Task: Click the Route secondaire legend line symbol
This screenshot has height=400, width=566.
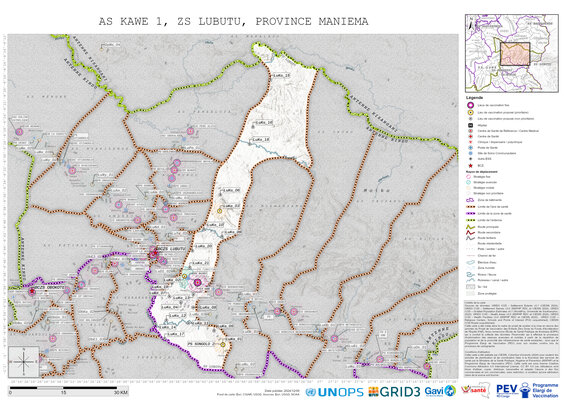Action: pos(470,233)
